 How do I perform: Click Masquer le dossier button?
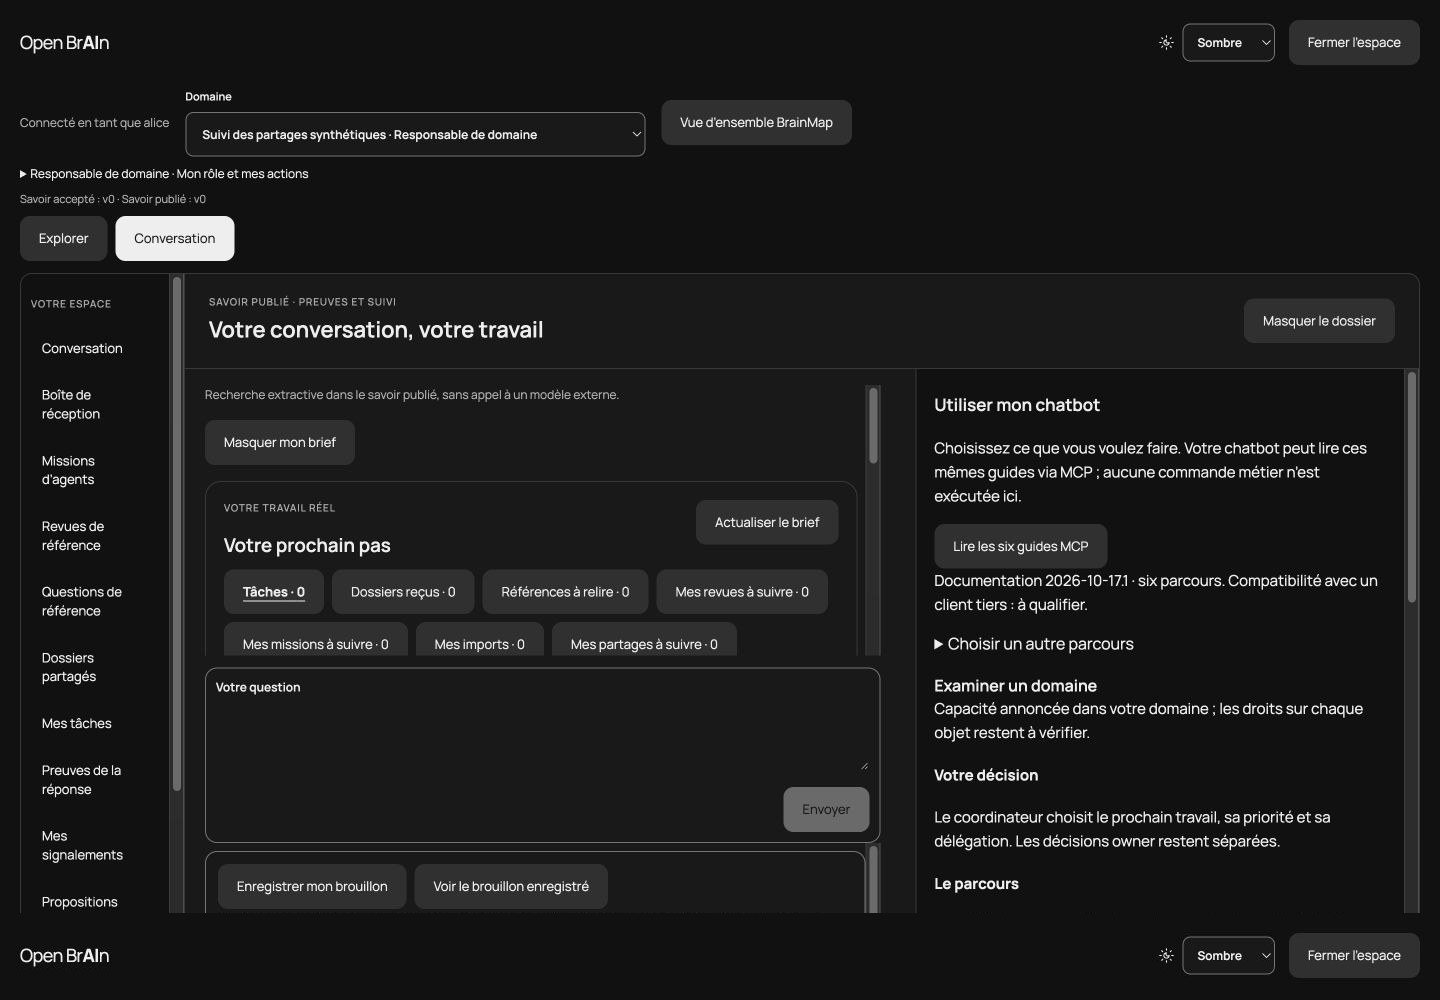1319,321
